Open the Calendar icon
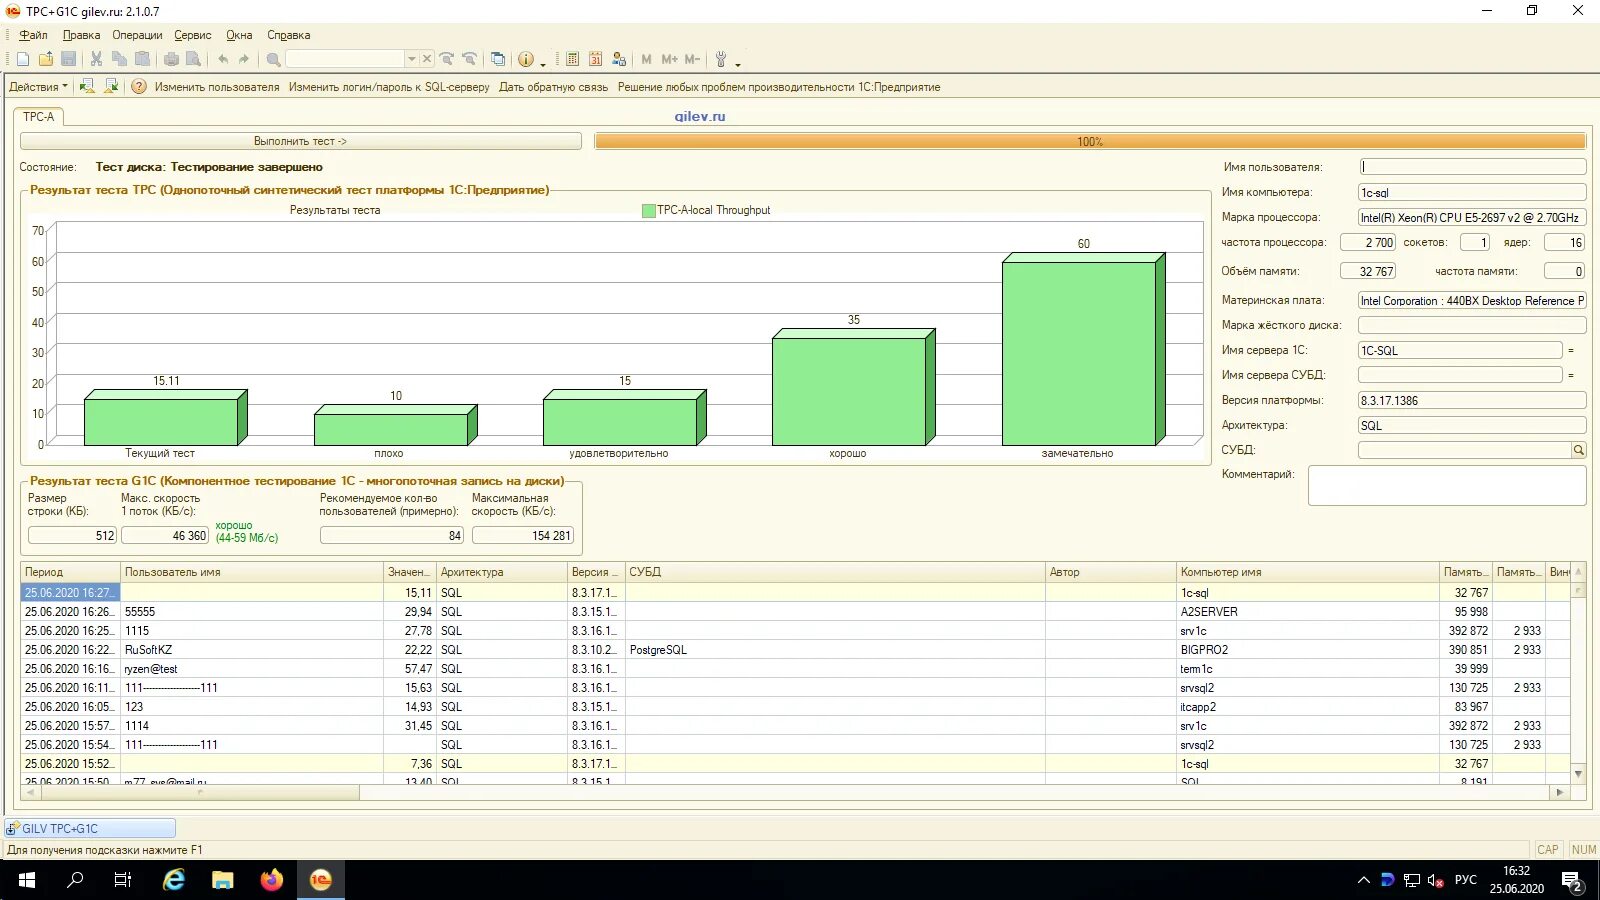Image resolution: width=1600 pixels, height=900 pixels. (596, 59)
